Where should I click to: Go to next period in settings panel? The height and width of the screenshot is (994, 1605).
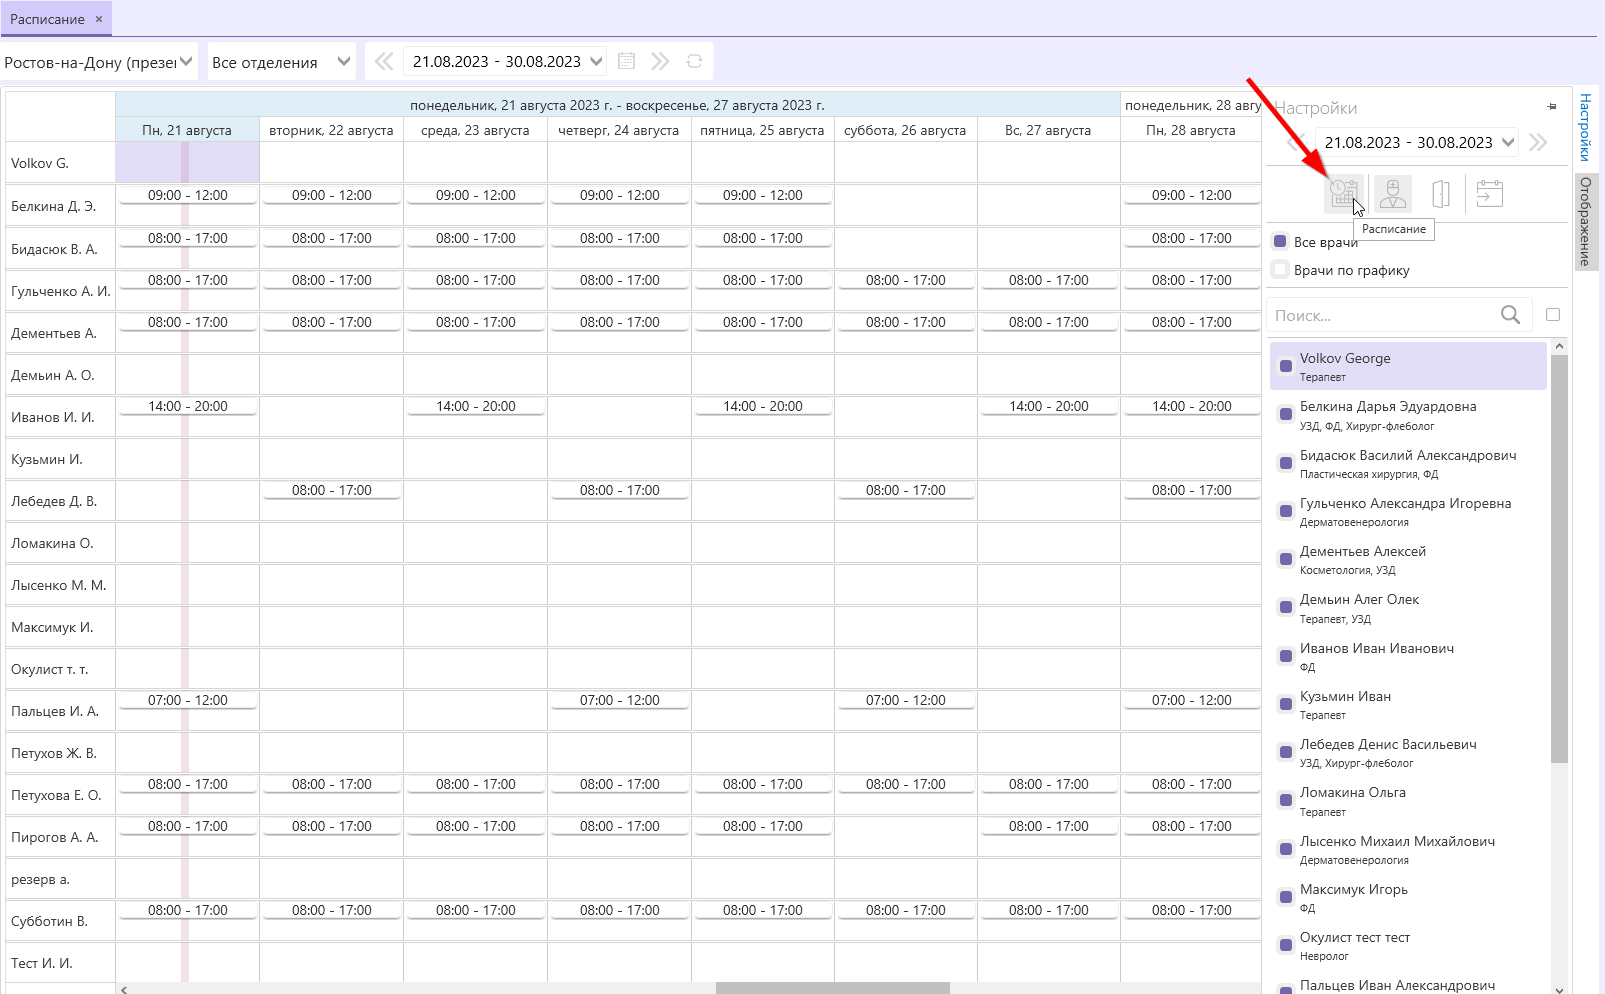pos(1538,142)
